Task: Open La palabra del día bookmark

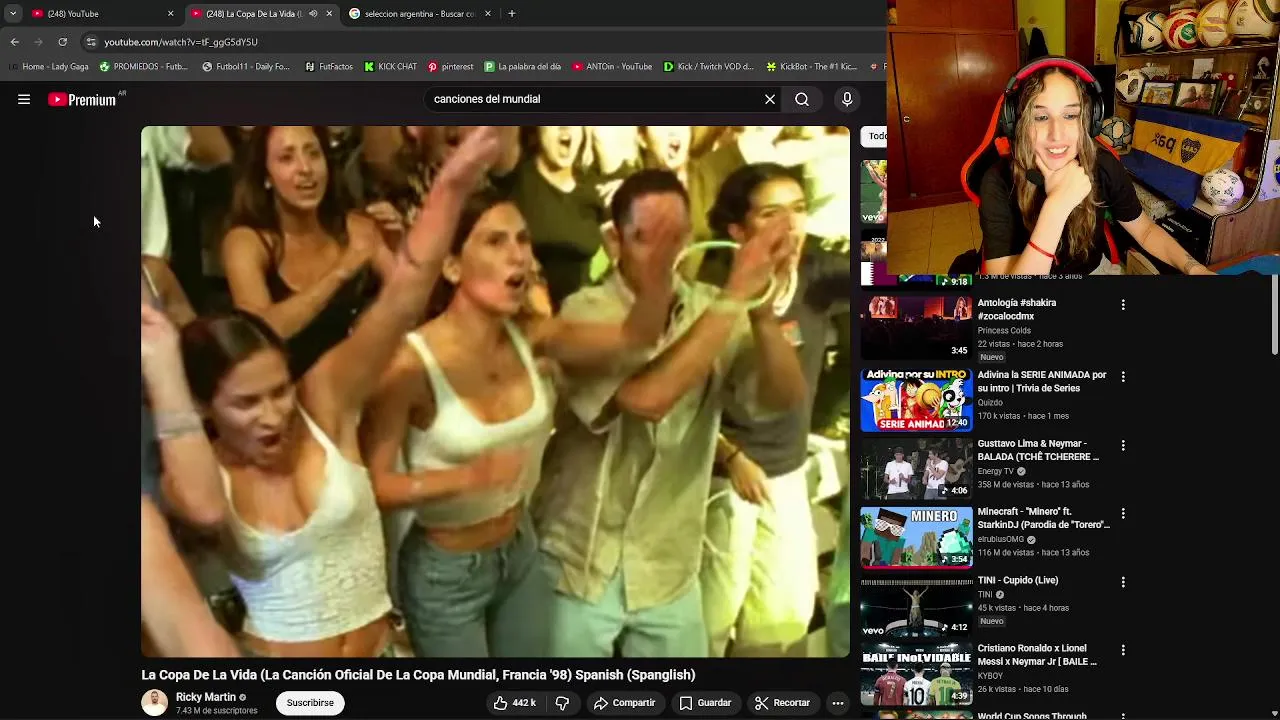Action: click(522, 67)
